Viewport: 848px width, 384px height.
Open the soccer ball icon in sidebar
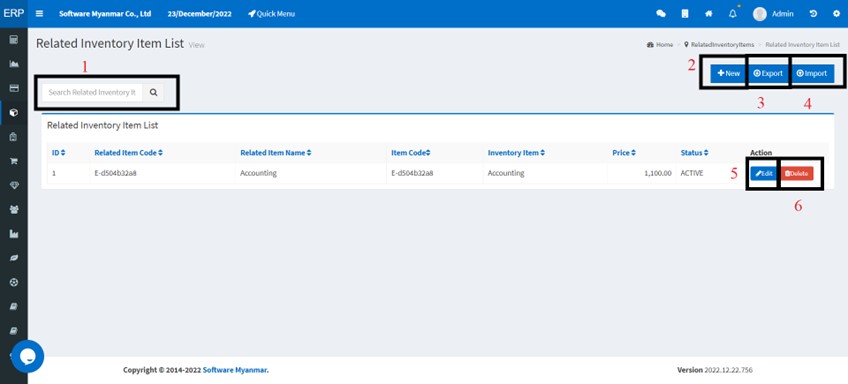coord(14,282)
